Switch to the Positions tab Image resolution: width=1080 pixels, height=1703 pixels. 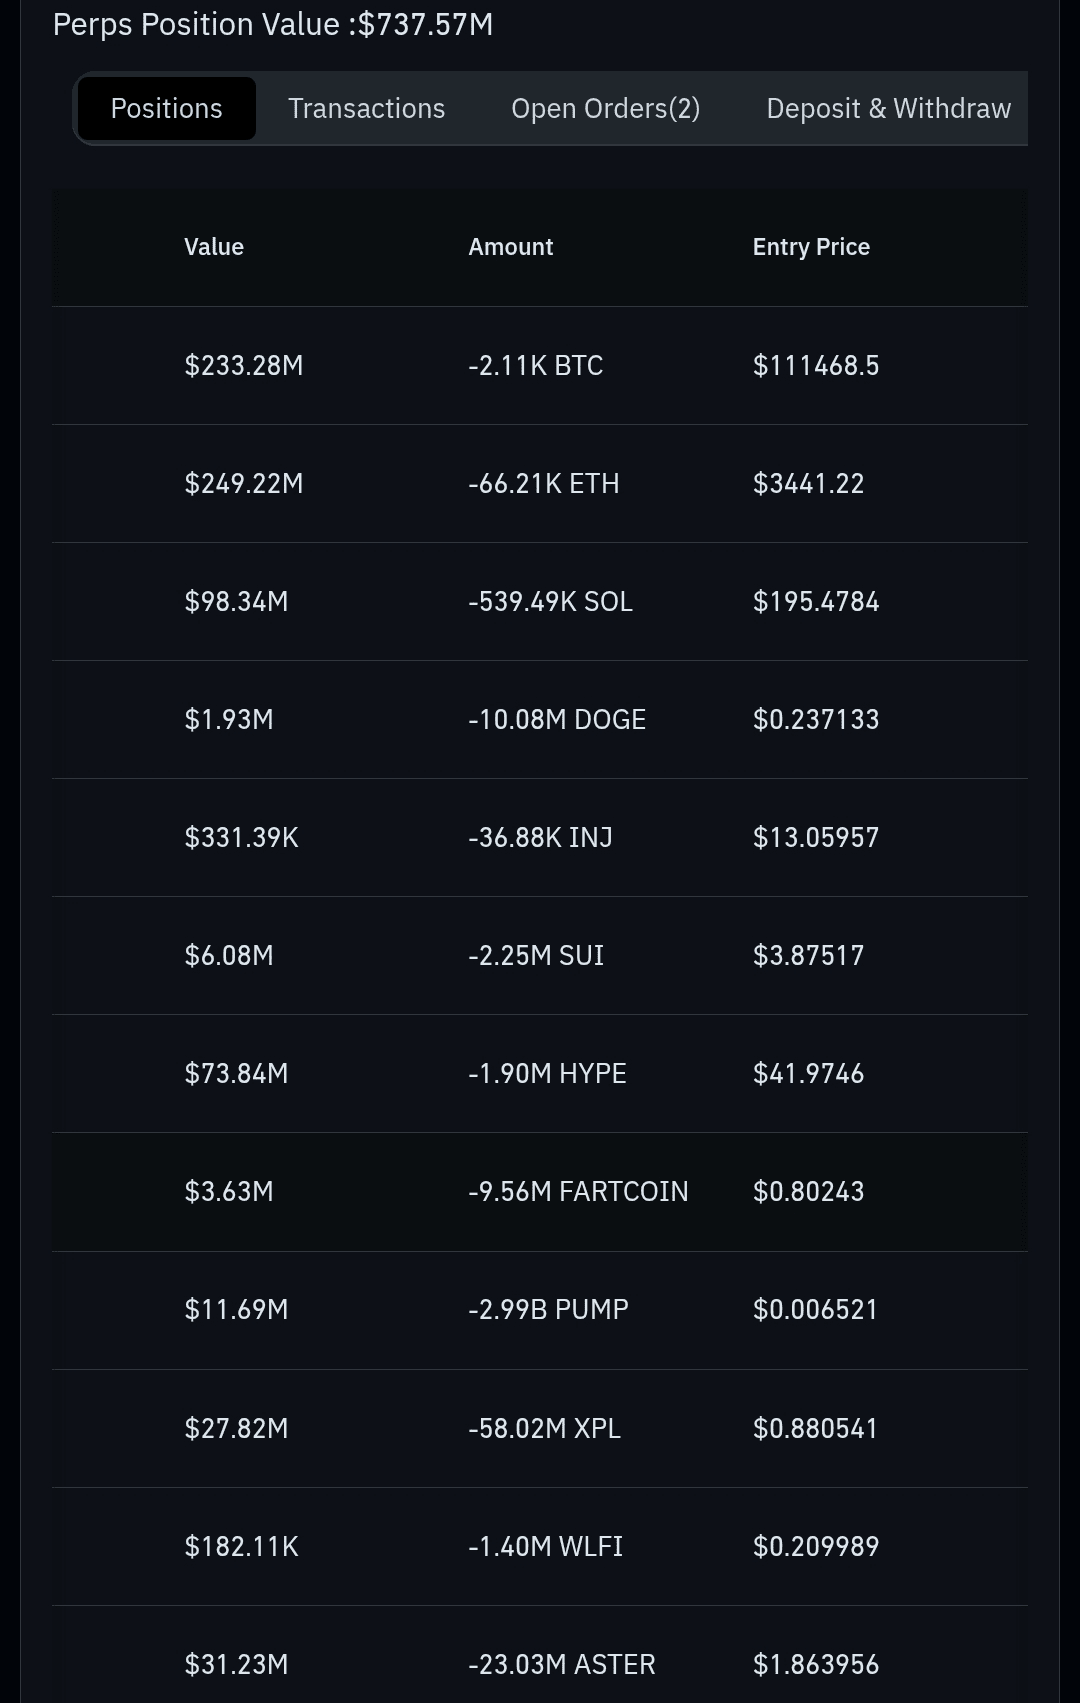166,108
